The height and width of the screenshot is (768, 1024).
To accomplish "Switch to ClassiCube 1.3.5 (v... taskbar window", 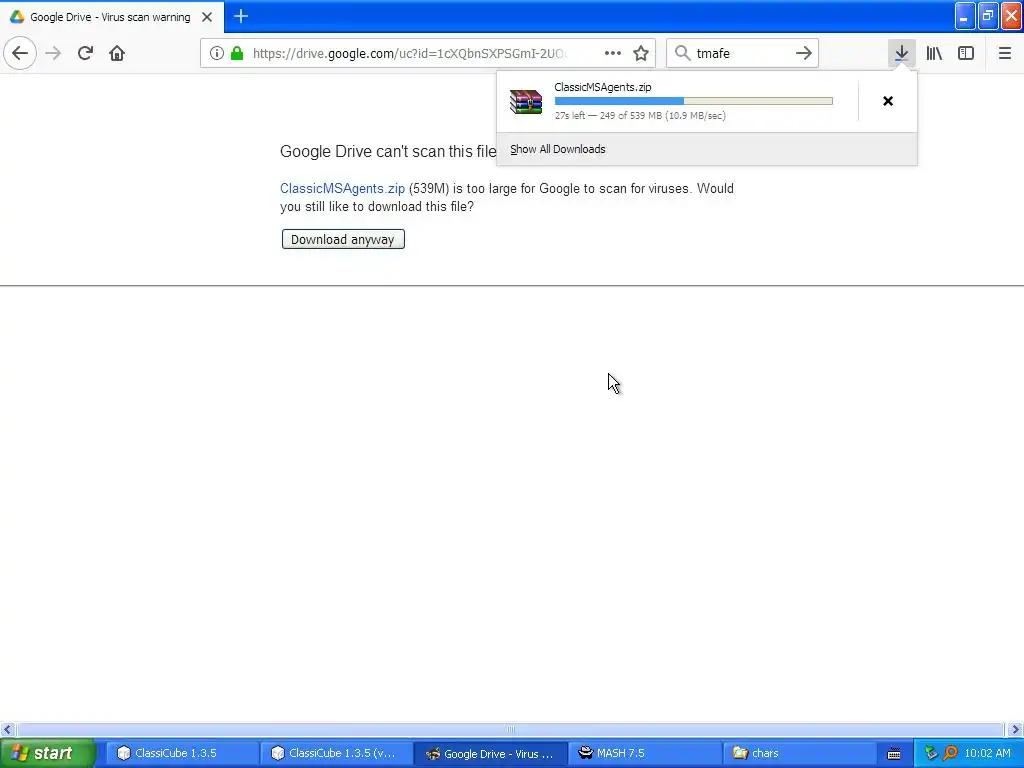I will [x=336, y=753].
